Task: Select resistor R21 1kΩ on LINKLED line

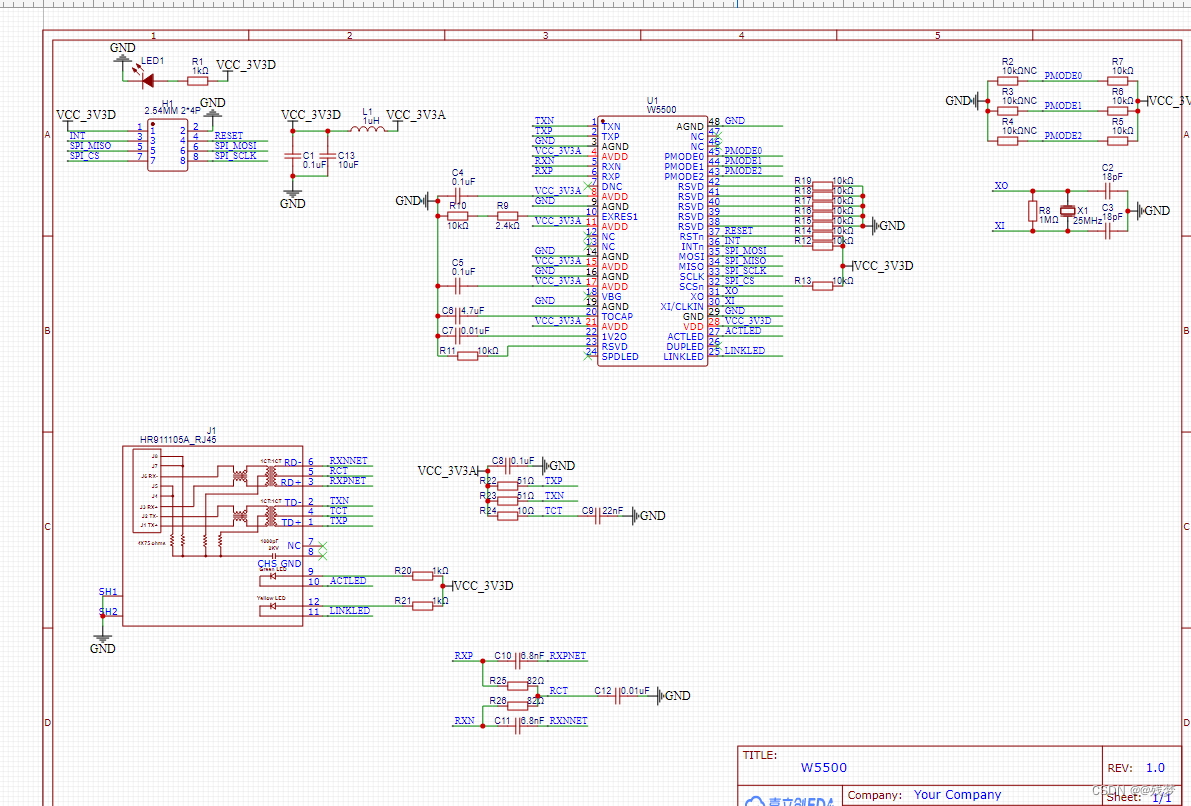Action: [422, 605]
